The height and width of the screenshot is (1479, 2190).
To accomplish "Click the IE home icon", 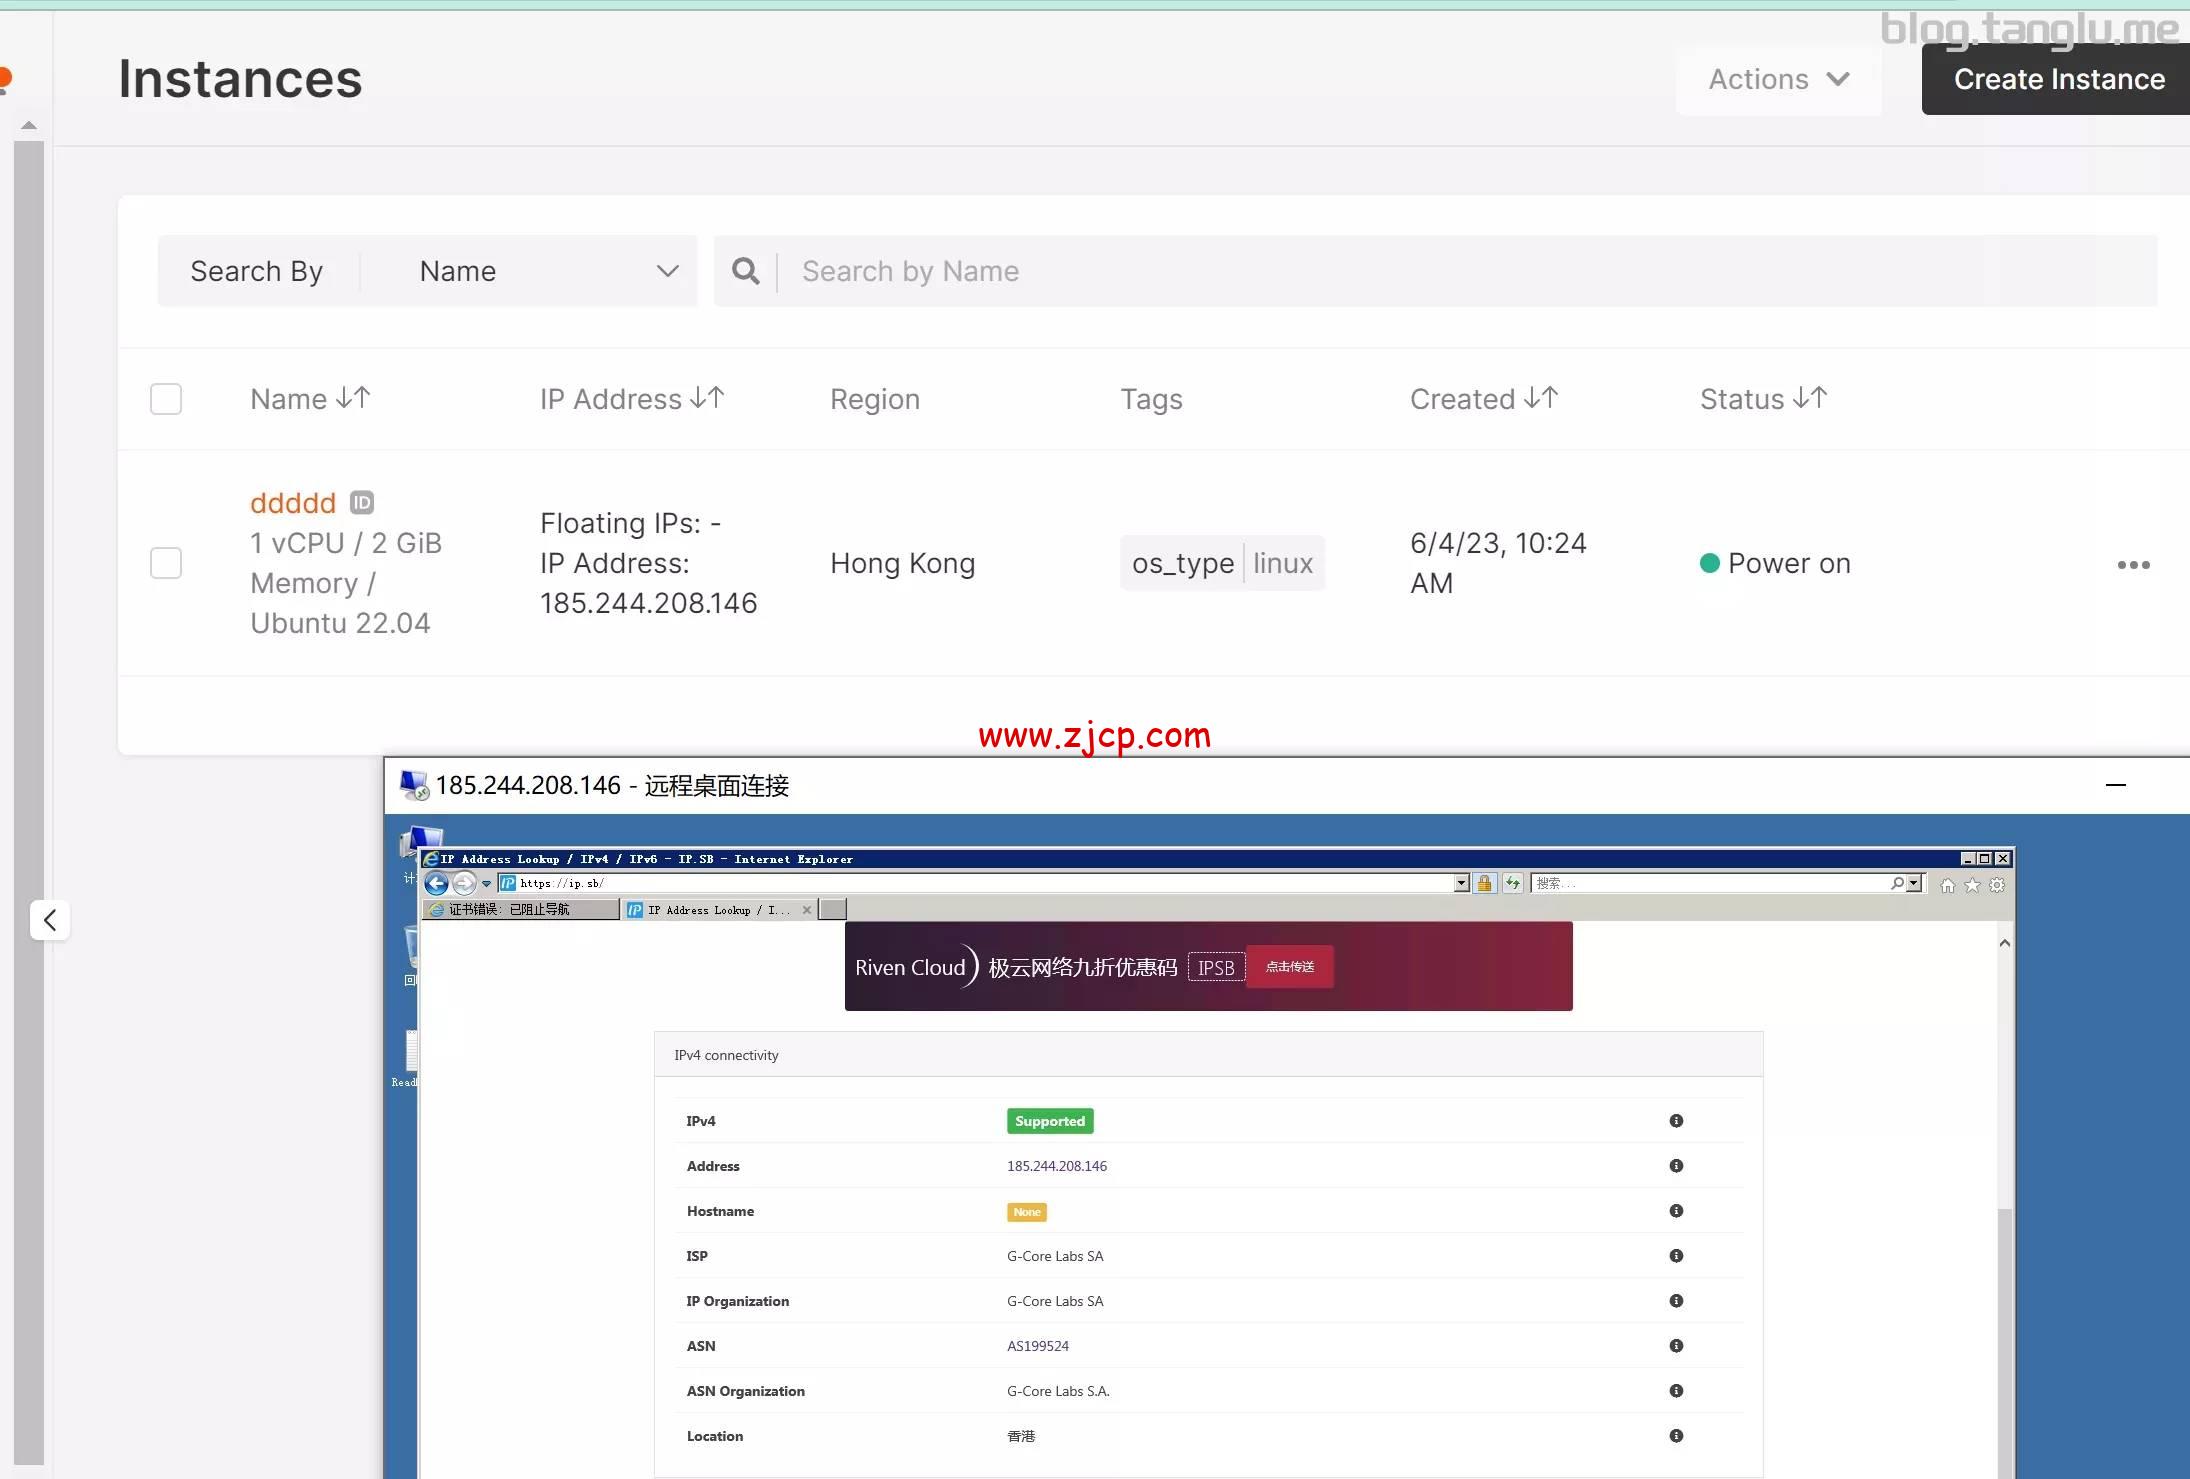I will click(1947, 885).
